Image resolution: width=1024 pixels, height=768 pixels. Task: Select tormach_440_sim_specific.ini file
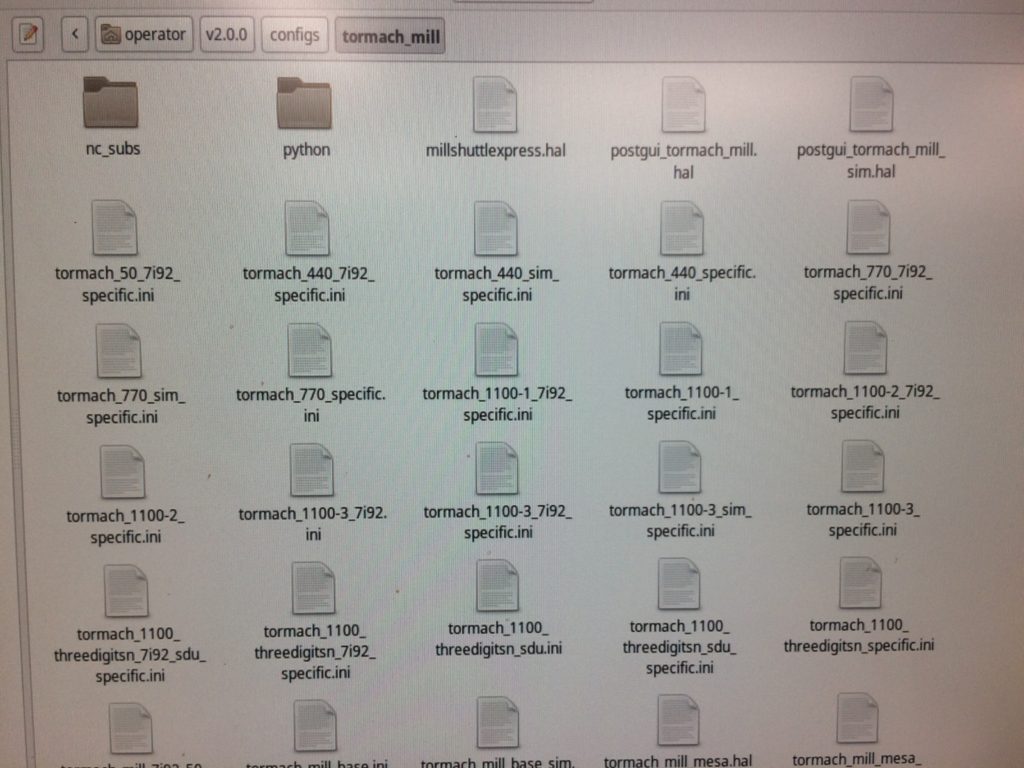[x=496, y=253]
